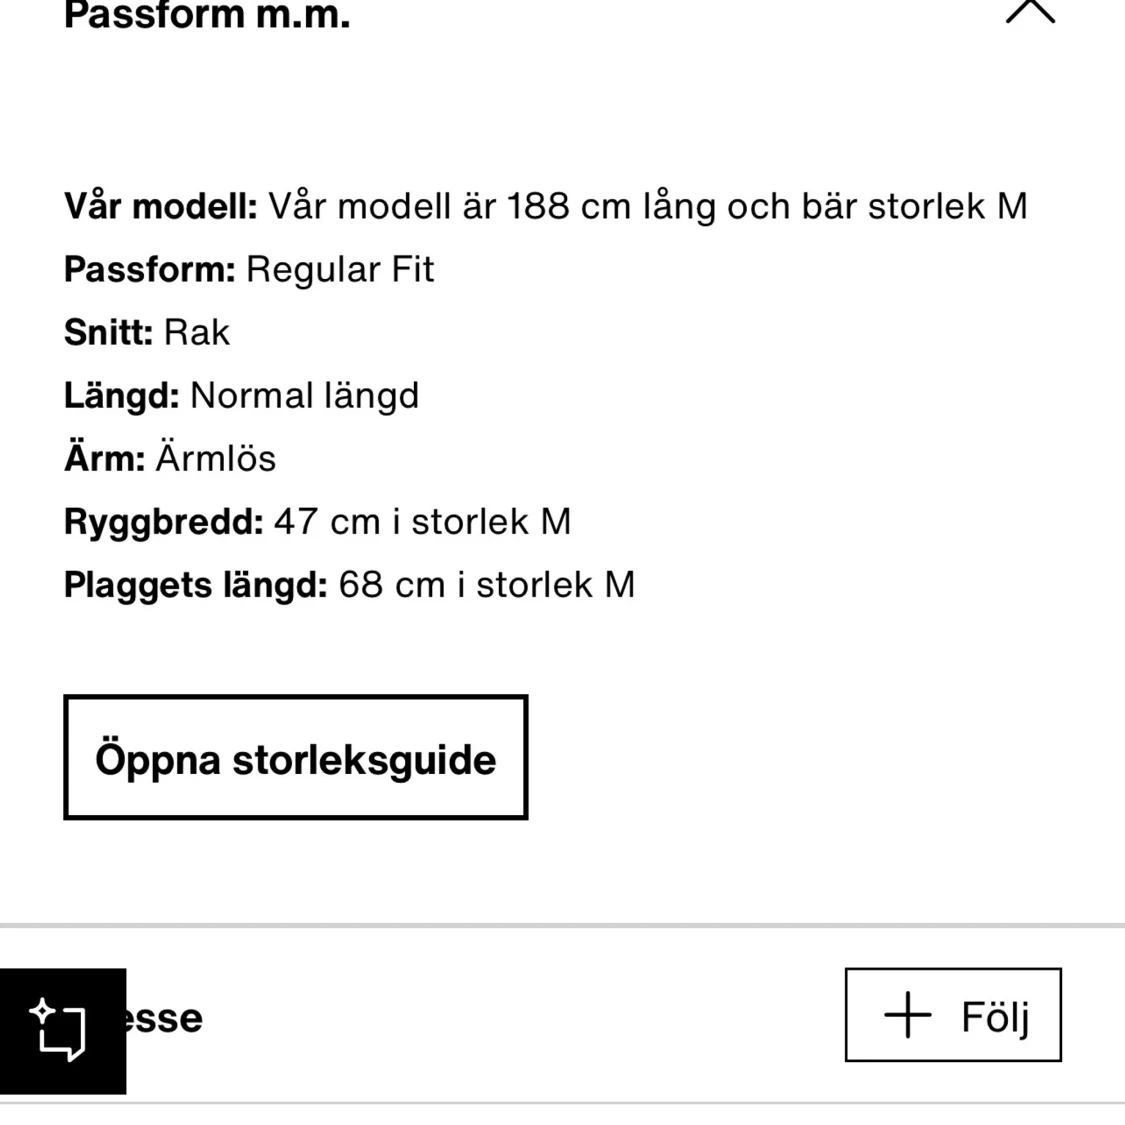Click the "Normal längd" value text
Image resolution: width=1125 pixels, height=1125 pixels.
pos(304,395)
